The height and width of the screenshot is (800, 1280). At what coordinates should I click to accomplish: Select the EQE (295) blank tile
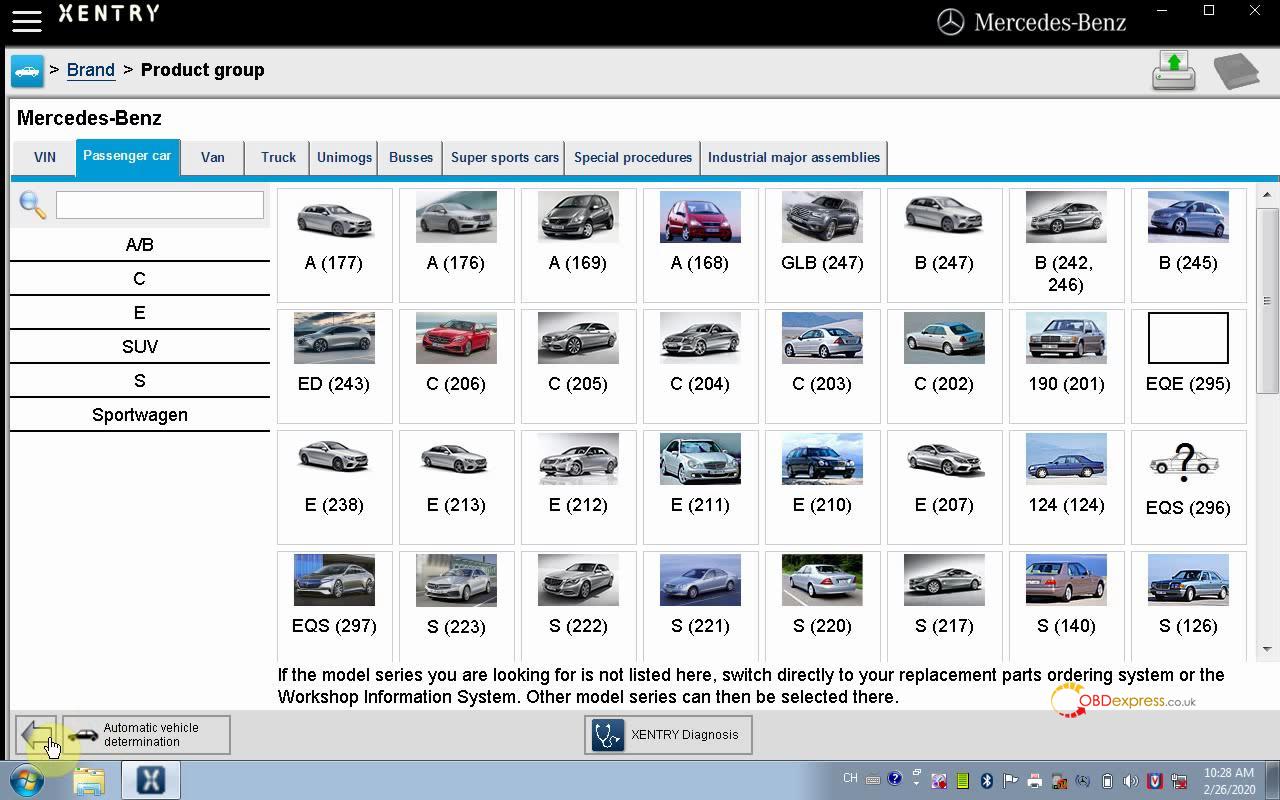point(1188,366)
